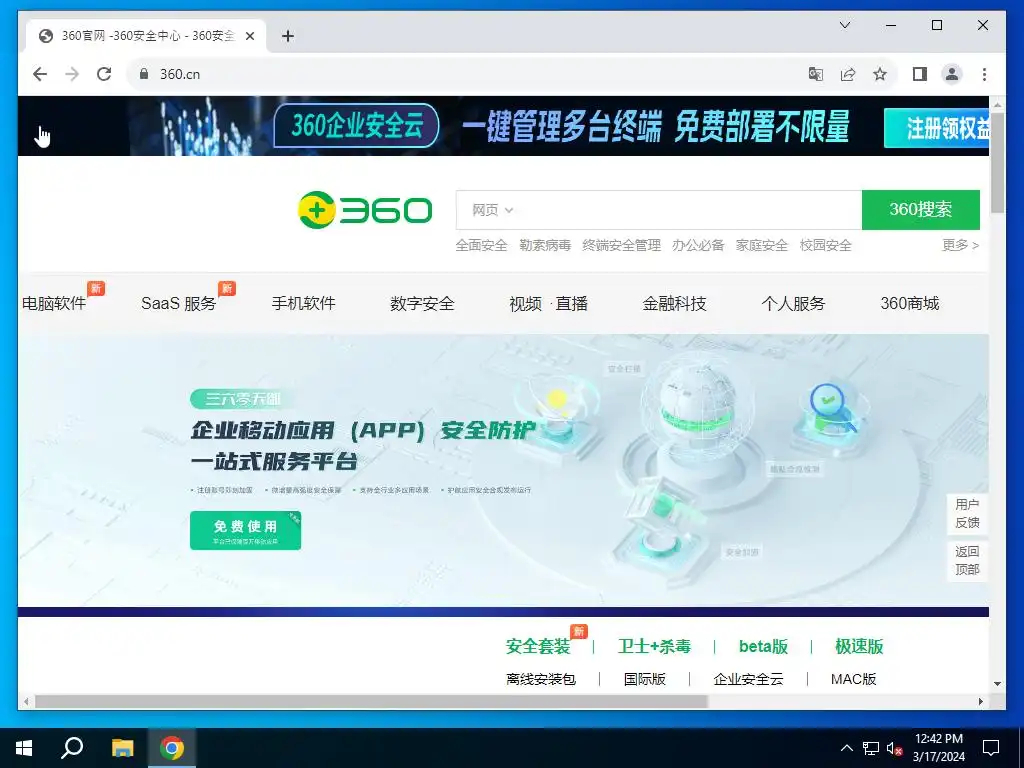
Task: Open the 企业安全云 link
Action: click(x=748, y=679)
